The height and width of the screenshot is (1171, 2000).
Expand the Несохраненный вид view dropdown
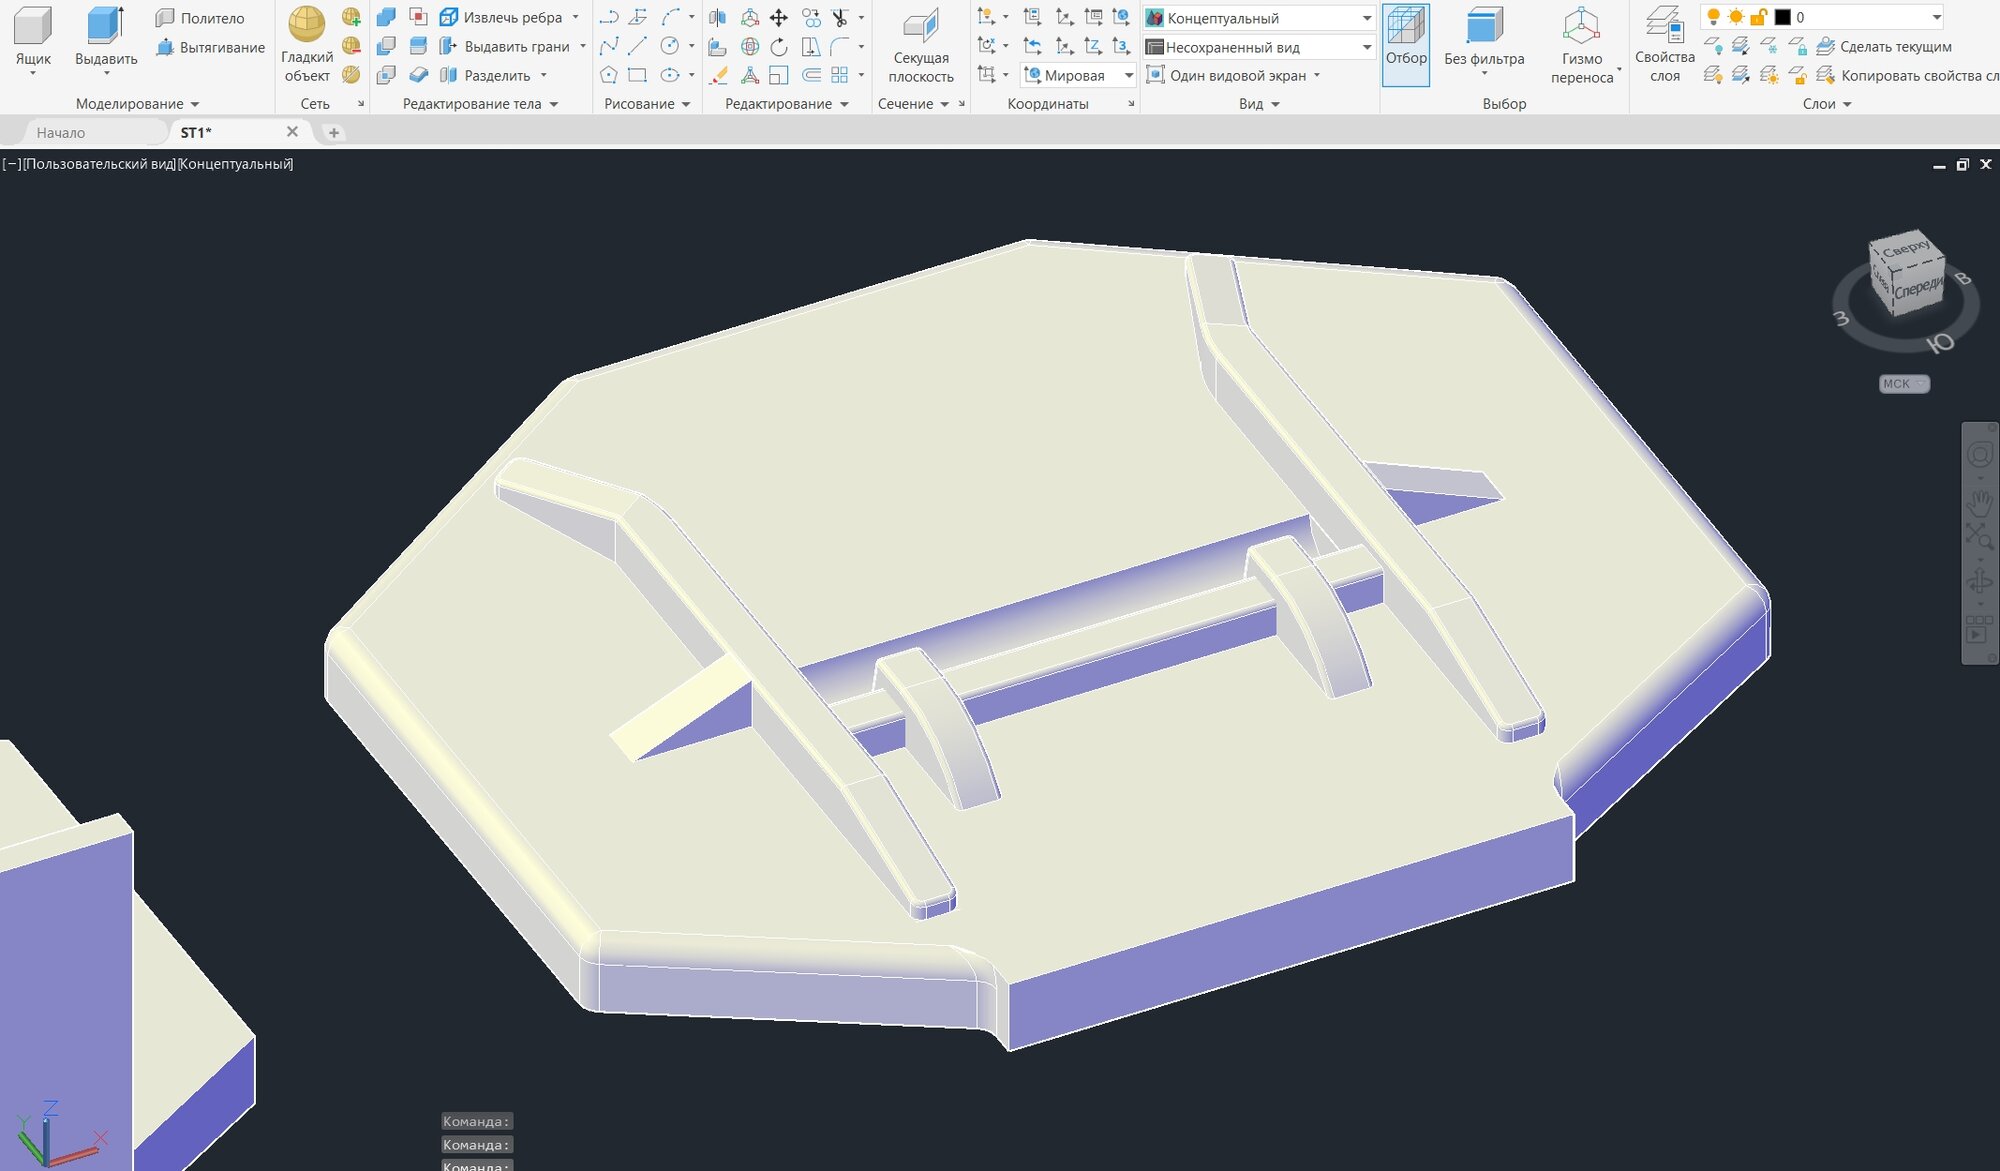tap(1366, 47)
